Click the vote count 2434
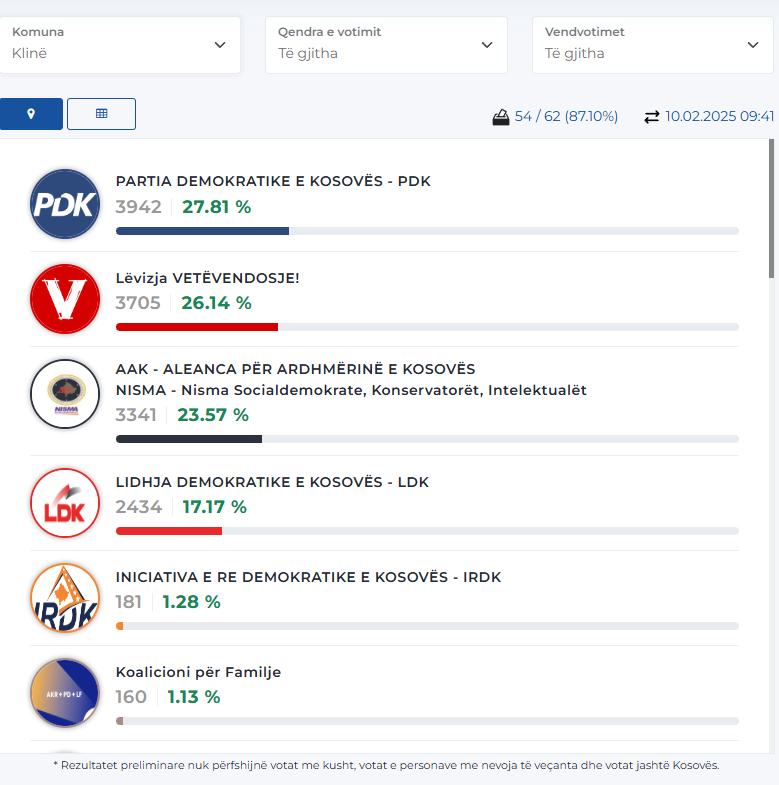This screenshot has height=785, width=779. pyautogui.click(x=139, y=507)
